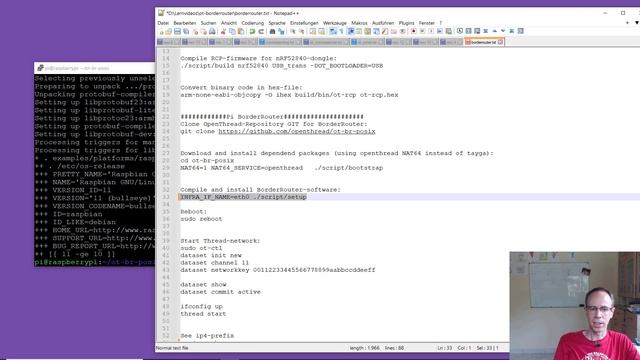Redo the edit via toolbar
This screenshot has height=360, width=640.
click(x=262, y=31)
